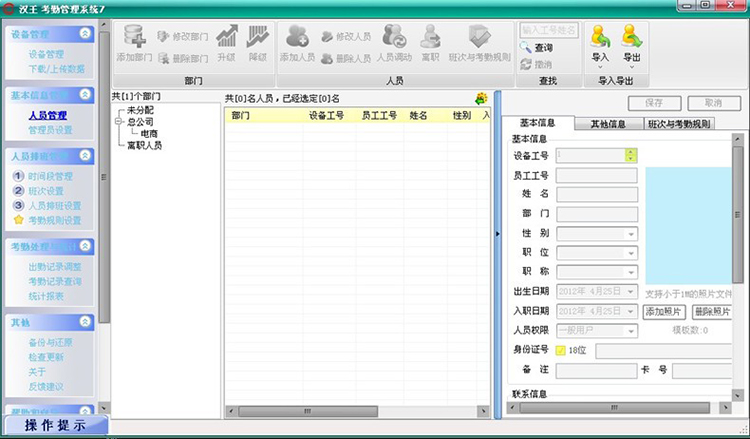Open Shifts and Attendance Rules (班次与考勤规则) toolbar icon
The image size is (750, 439).
pyautogui.click(x=479, y=36)
